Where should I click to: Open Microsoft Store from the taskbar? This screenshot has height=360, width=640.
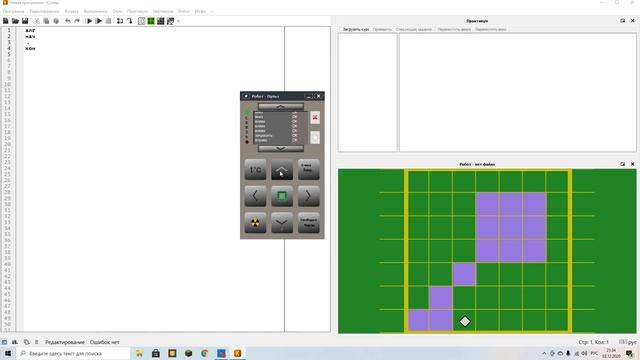coord(156,353)
